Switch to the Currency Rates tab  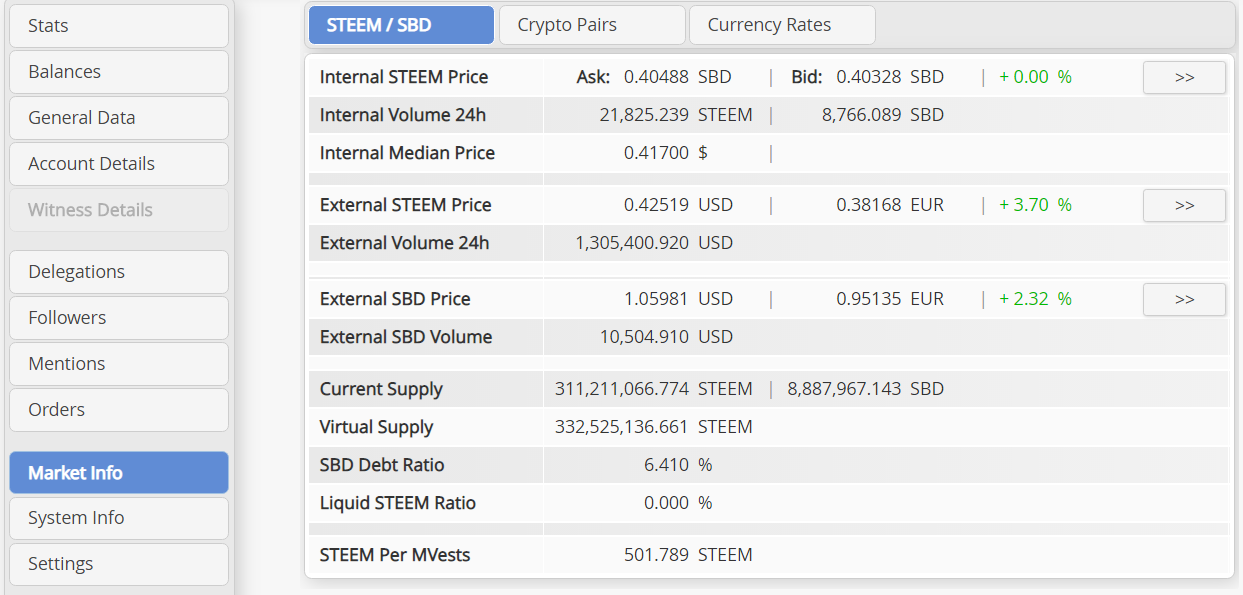pyautogui.click(x=782, y=25)
